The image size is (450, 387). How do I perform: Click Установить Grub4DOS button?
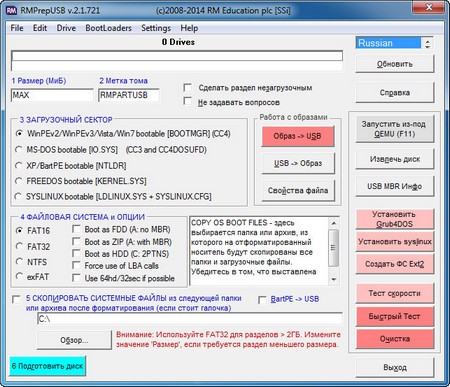(395, 219)
